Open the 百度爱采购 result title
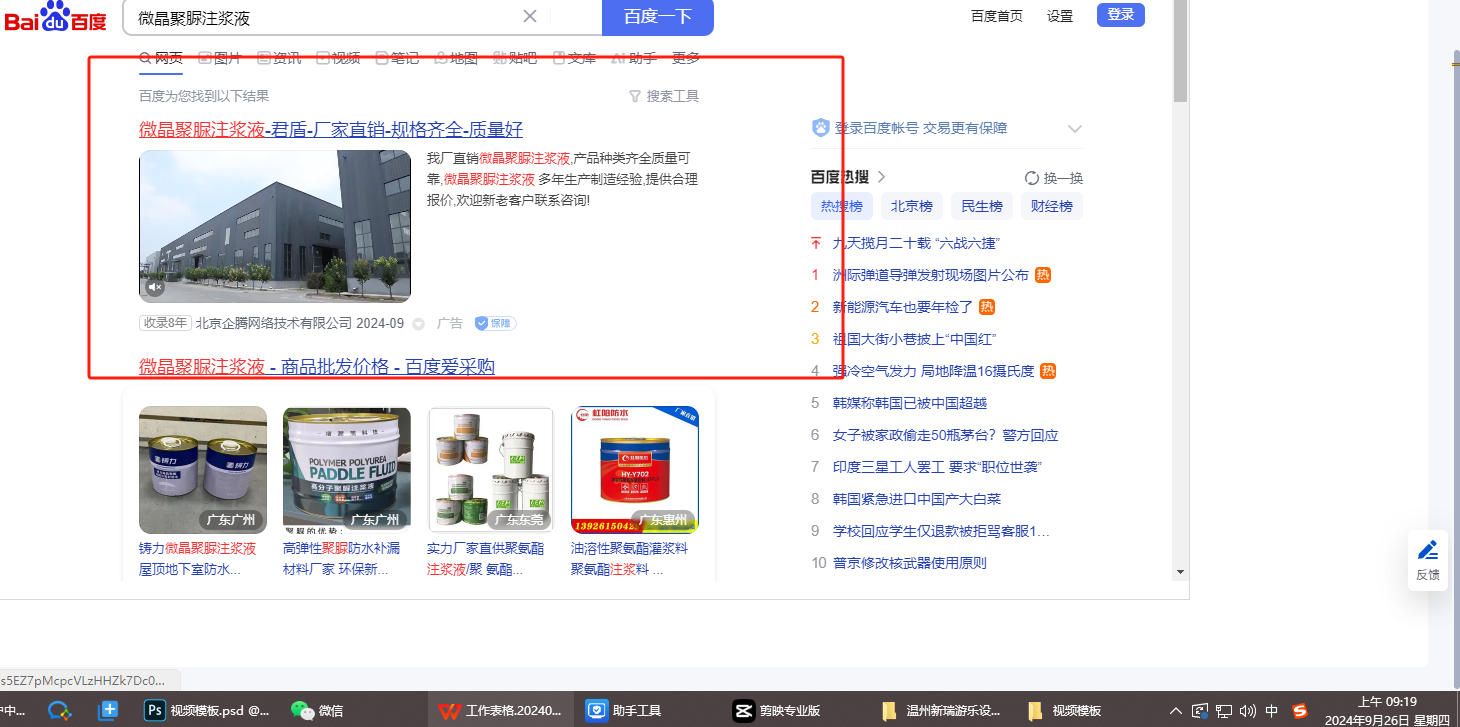Image resolution: width=1460 pixels, height=727 pixels. pos(317,367)
